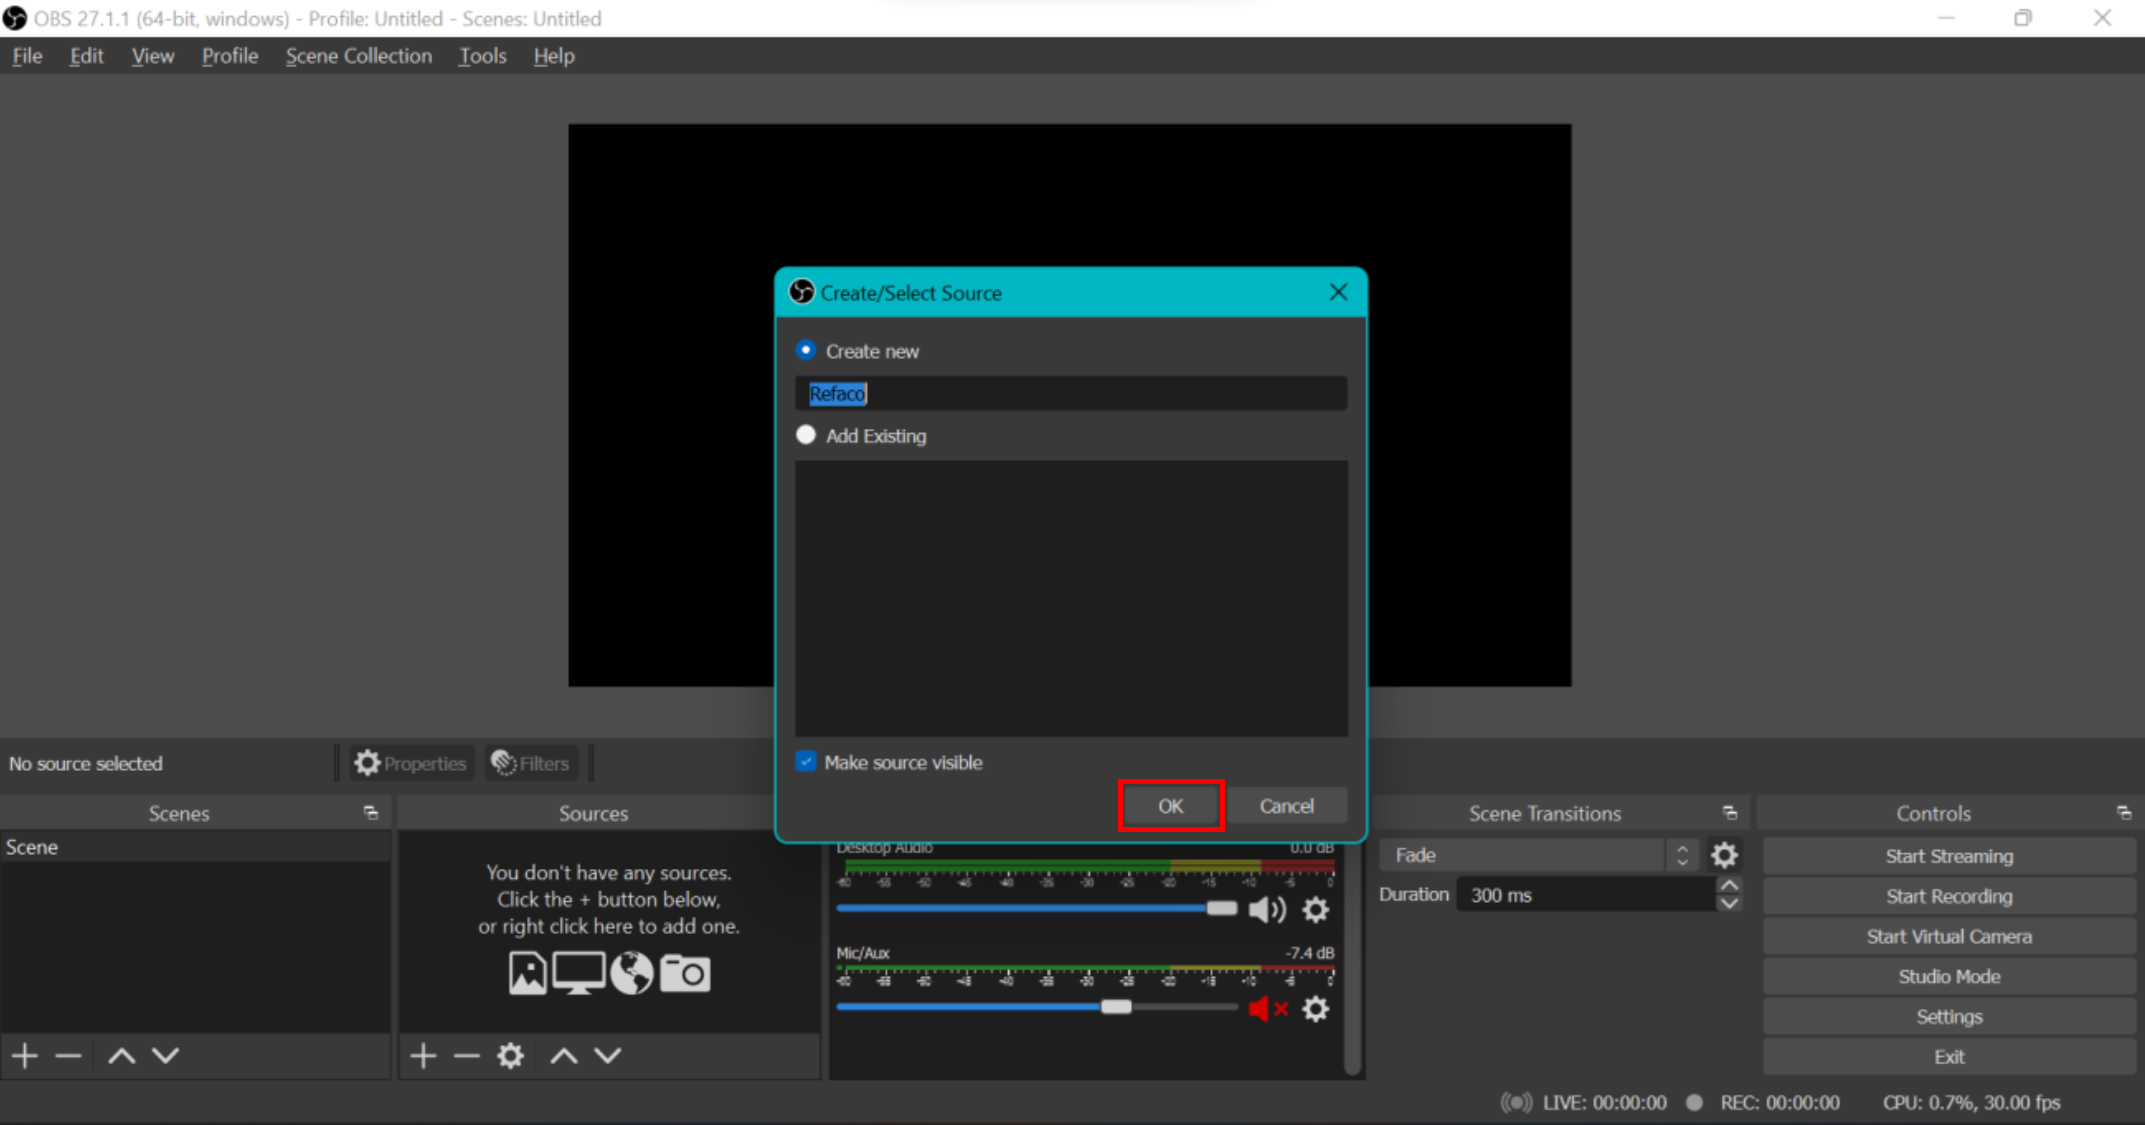Move source up arrow in Sources panel

click(564, 1055)
